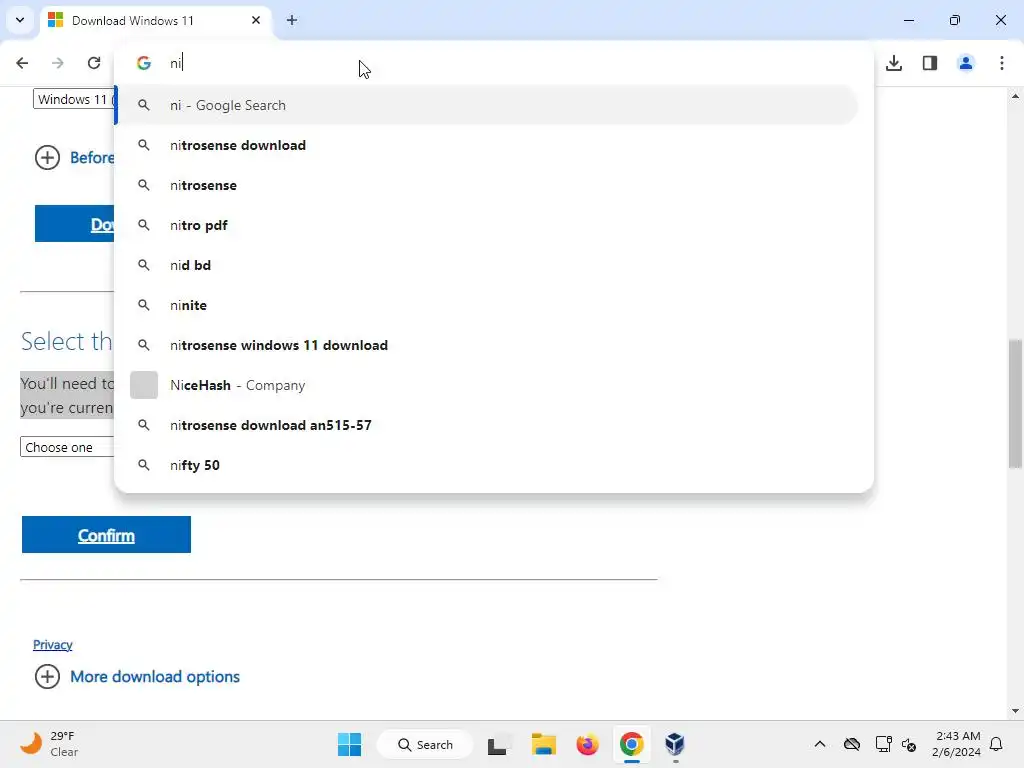Click the page vertical scrollbar thumb
Image resolution: width=1024 pixels, height=768 pixels.
click(x=1015, y=404)
